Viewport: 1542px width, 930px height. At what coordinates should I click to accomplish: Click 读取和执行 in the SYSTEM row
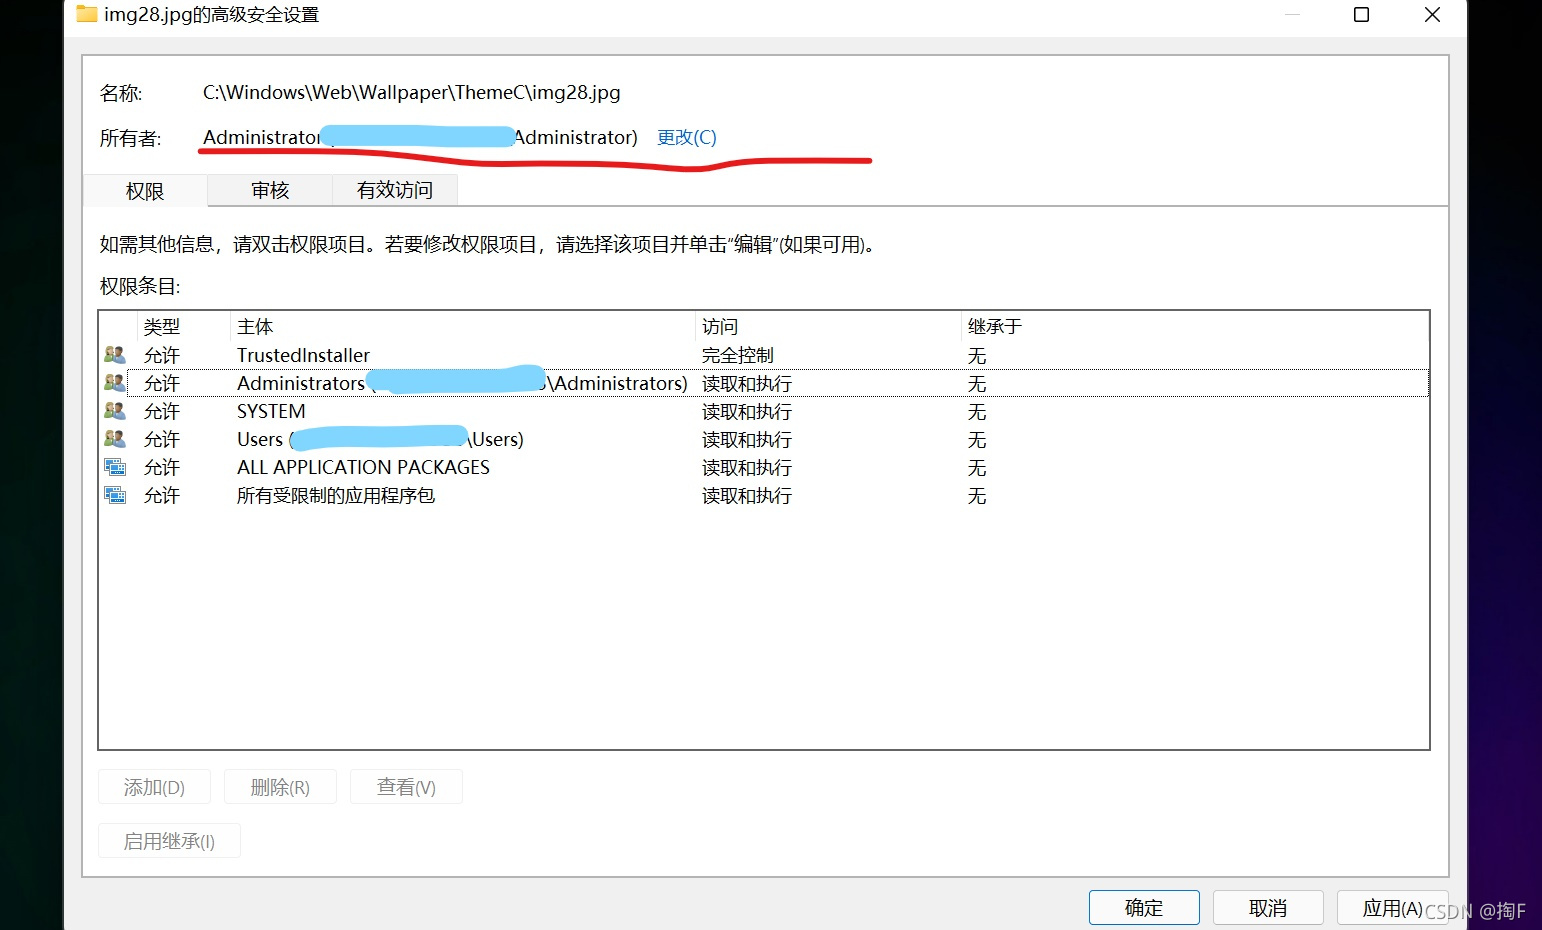pos(747,411)
